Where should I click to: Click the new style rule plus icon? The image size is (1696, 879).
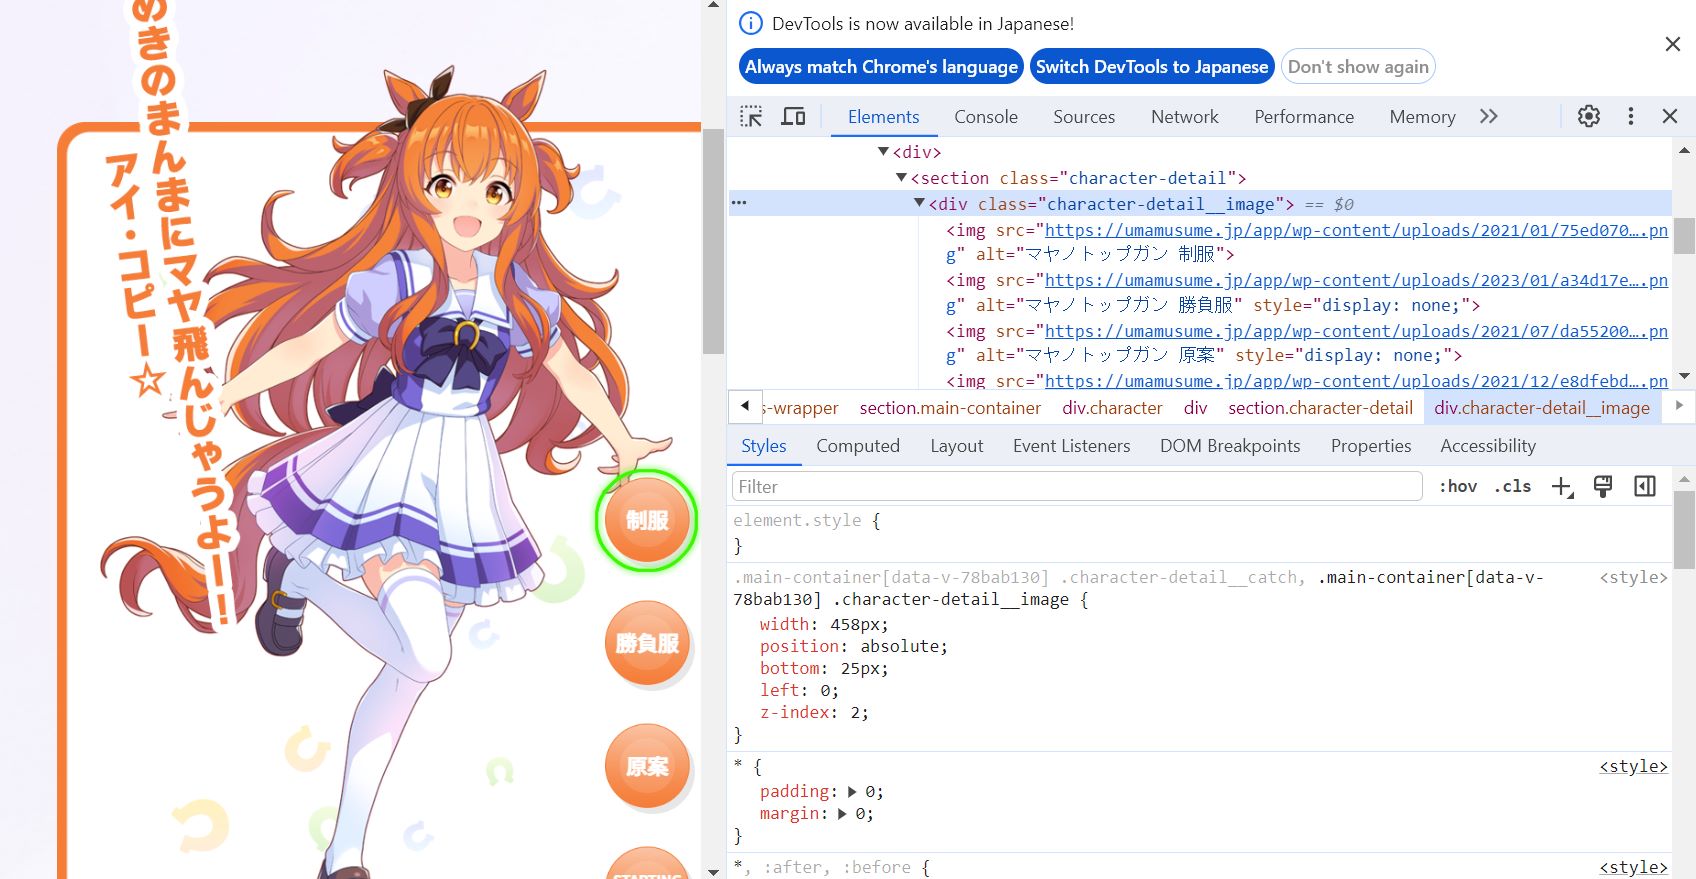click(1561, 487)
